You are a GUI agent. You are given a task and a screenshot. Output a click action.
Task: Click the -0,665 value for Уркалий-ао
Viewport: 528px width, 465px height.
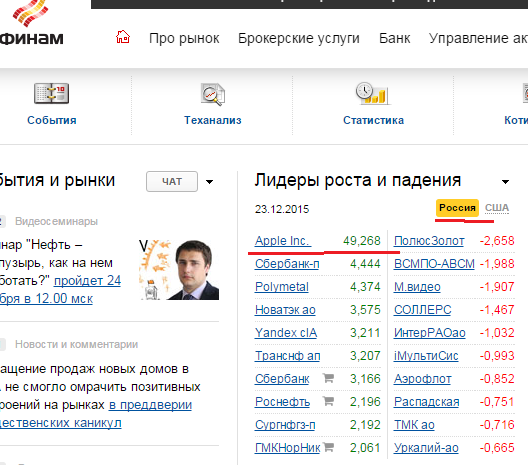497,447
